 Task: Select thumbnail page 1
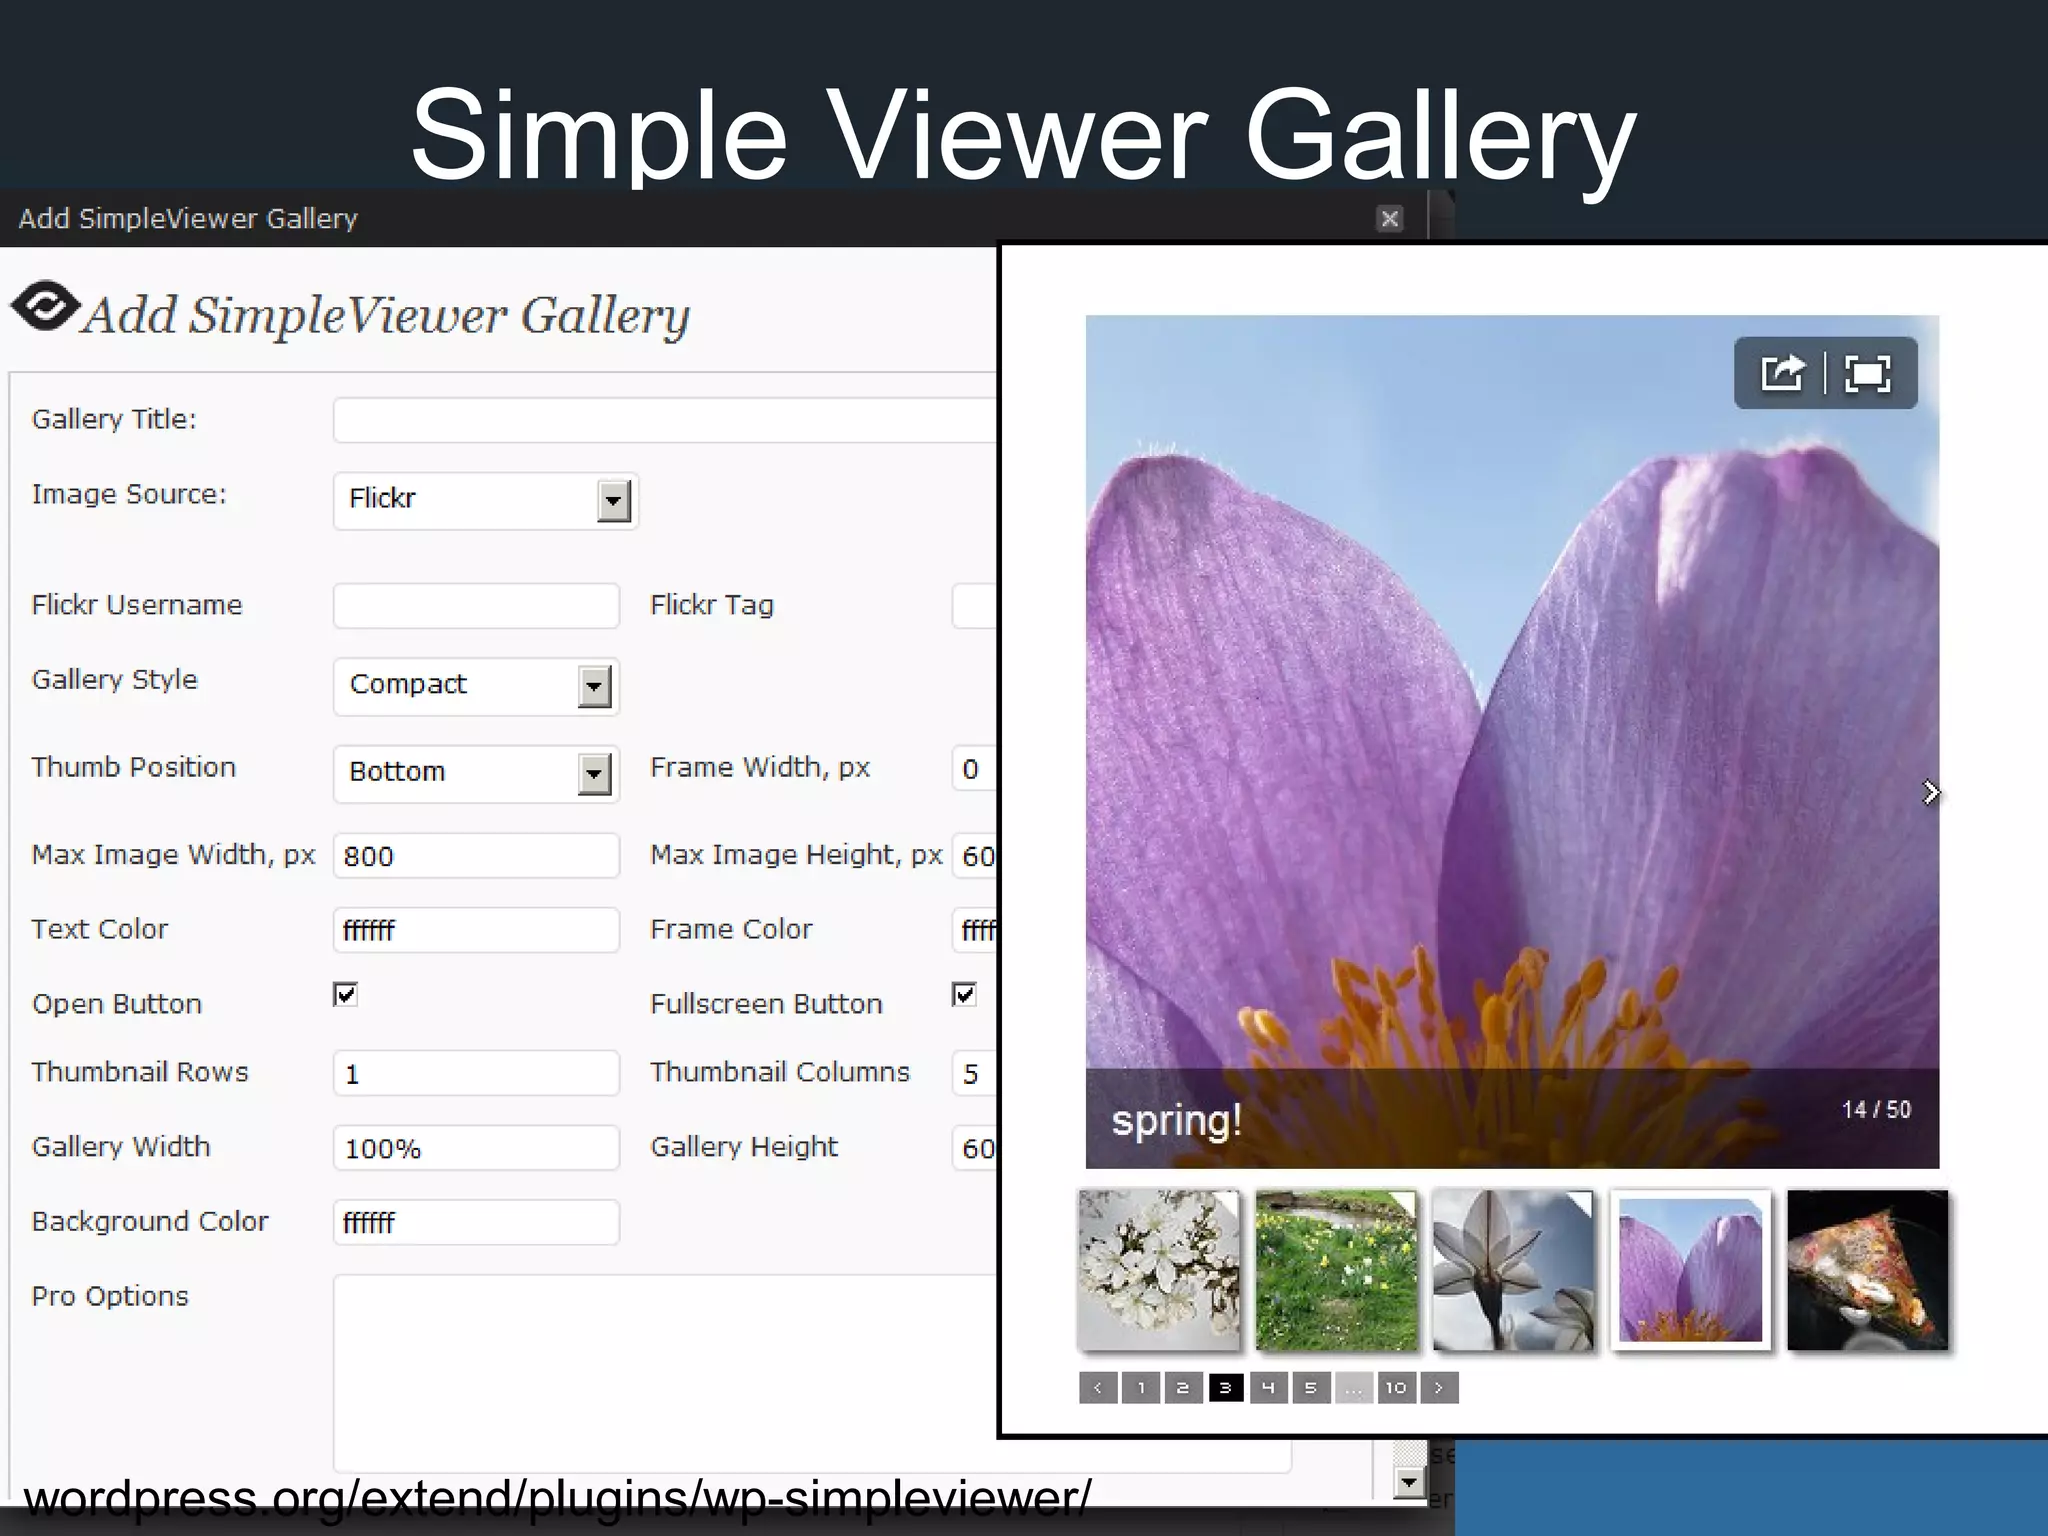pos(1141,1387)
